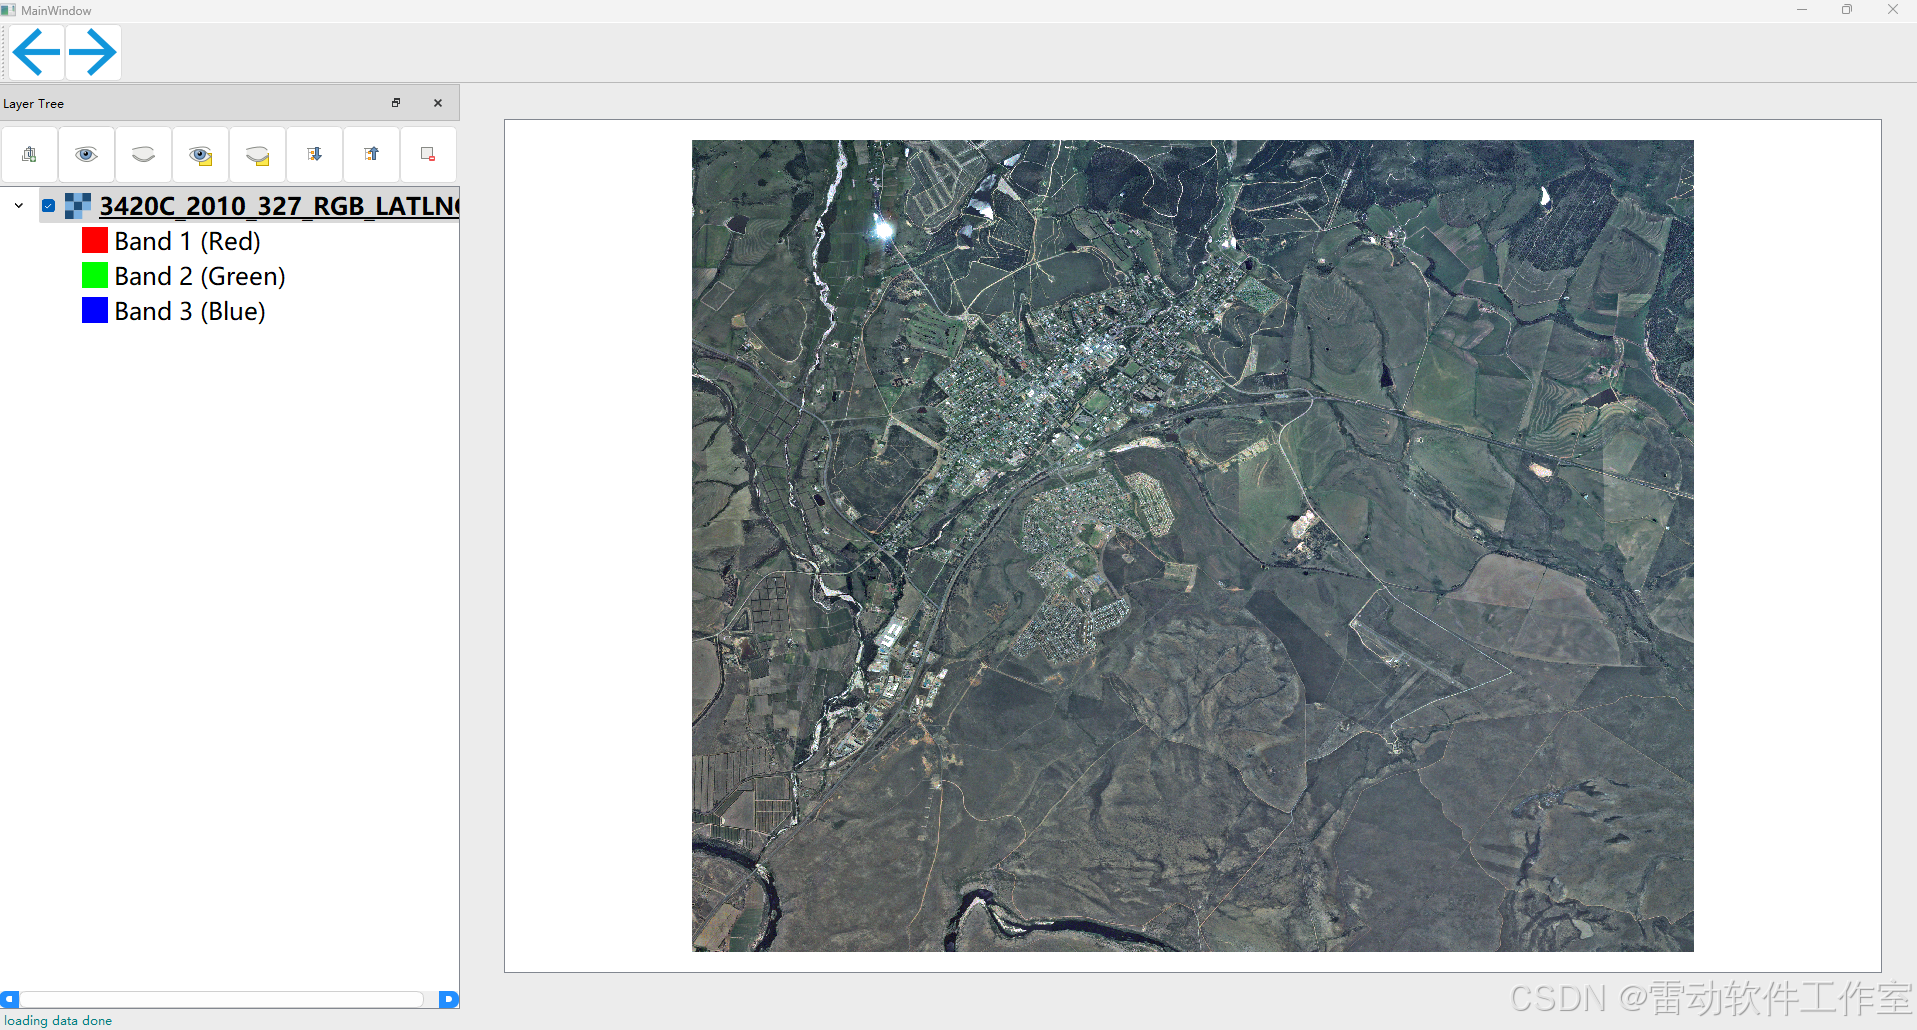This screenshot has height=1030, width=1917.
Task: Expand all layer tree items
Action: click(x=314, y=154)
